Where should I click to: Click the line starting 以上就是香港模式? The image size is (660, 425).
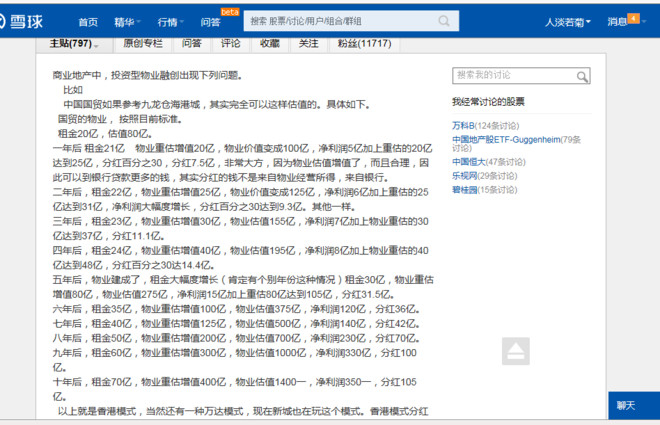(243, 411)
